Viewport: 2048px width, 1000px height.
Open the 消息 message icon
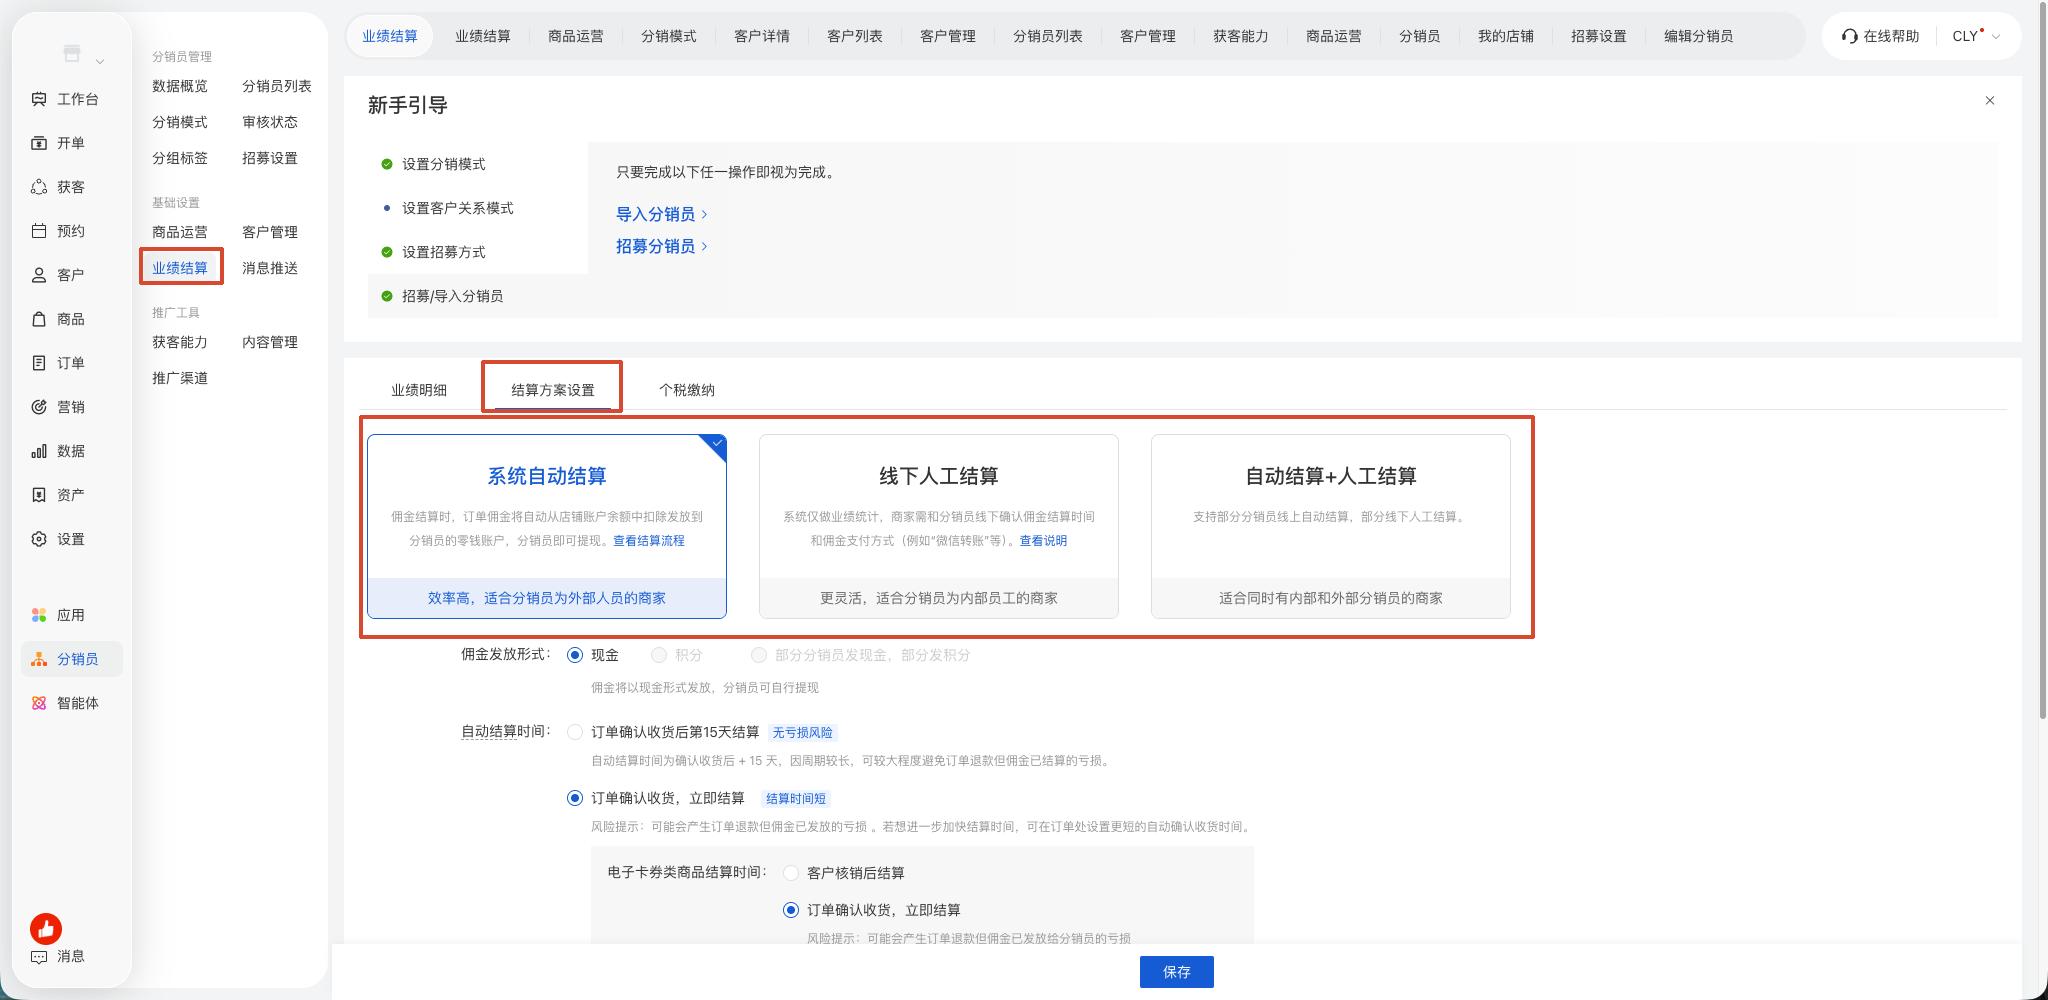39,957
